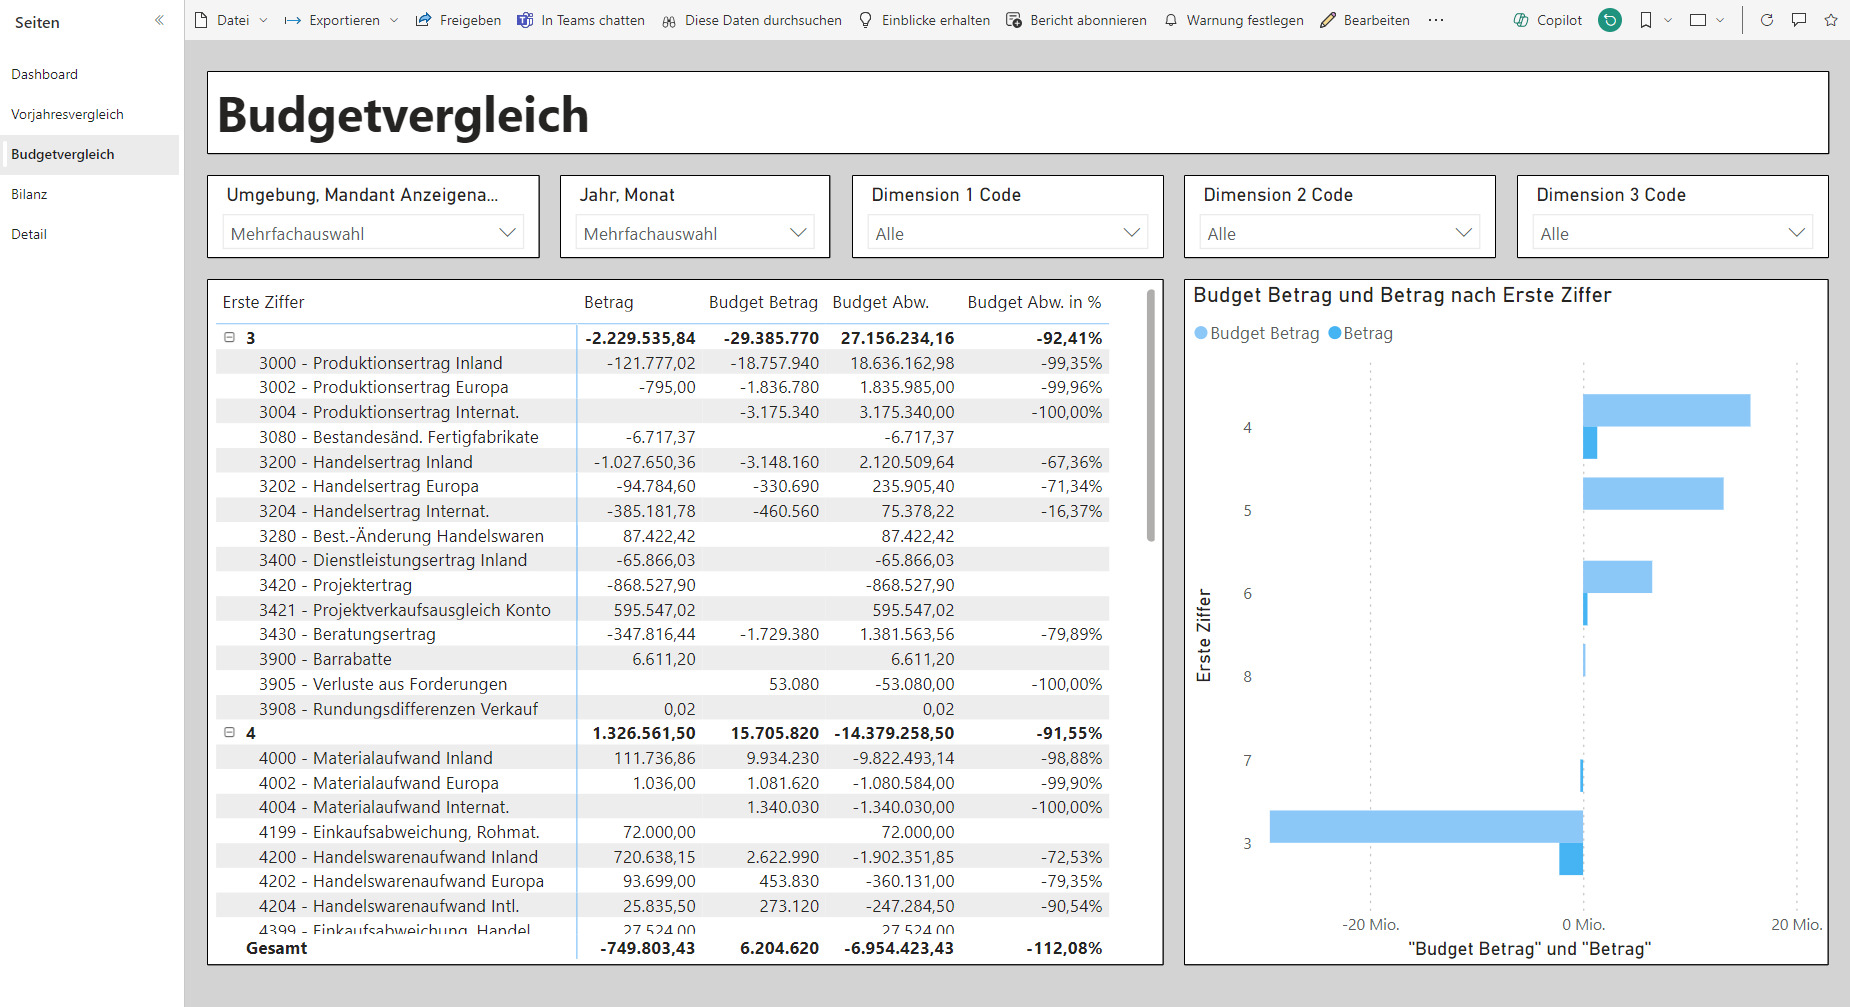Screen dimensions: 1850x1007
Task: Mark report as favorite with star
Action: pos(1831,20)
